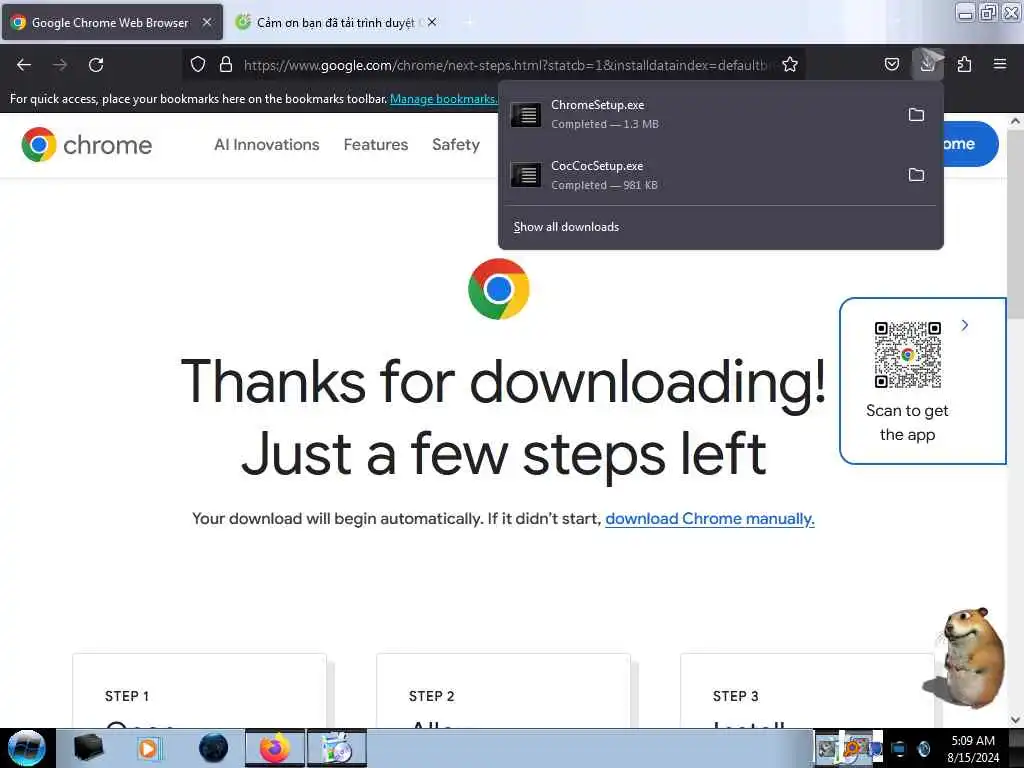The height and width of the screenshot is (768, 1024).
Task: Click the monitor icon in system tray
Action: (x=899, y=748)
